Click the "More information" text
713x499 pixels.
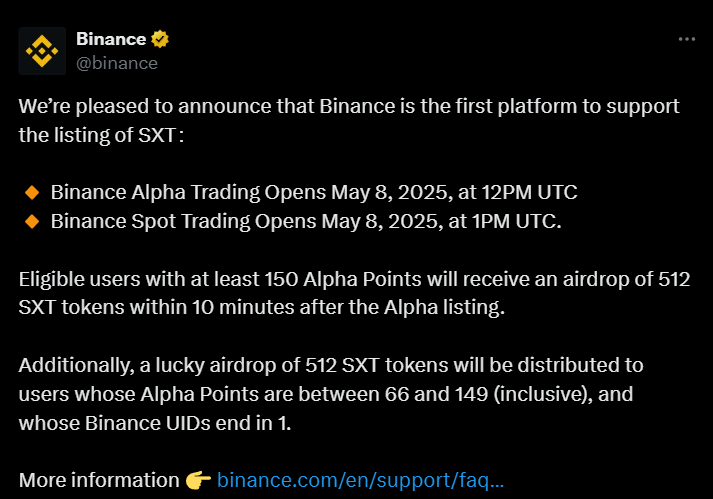point(99,480)
